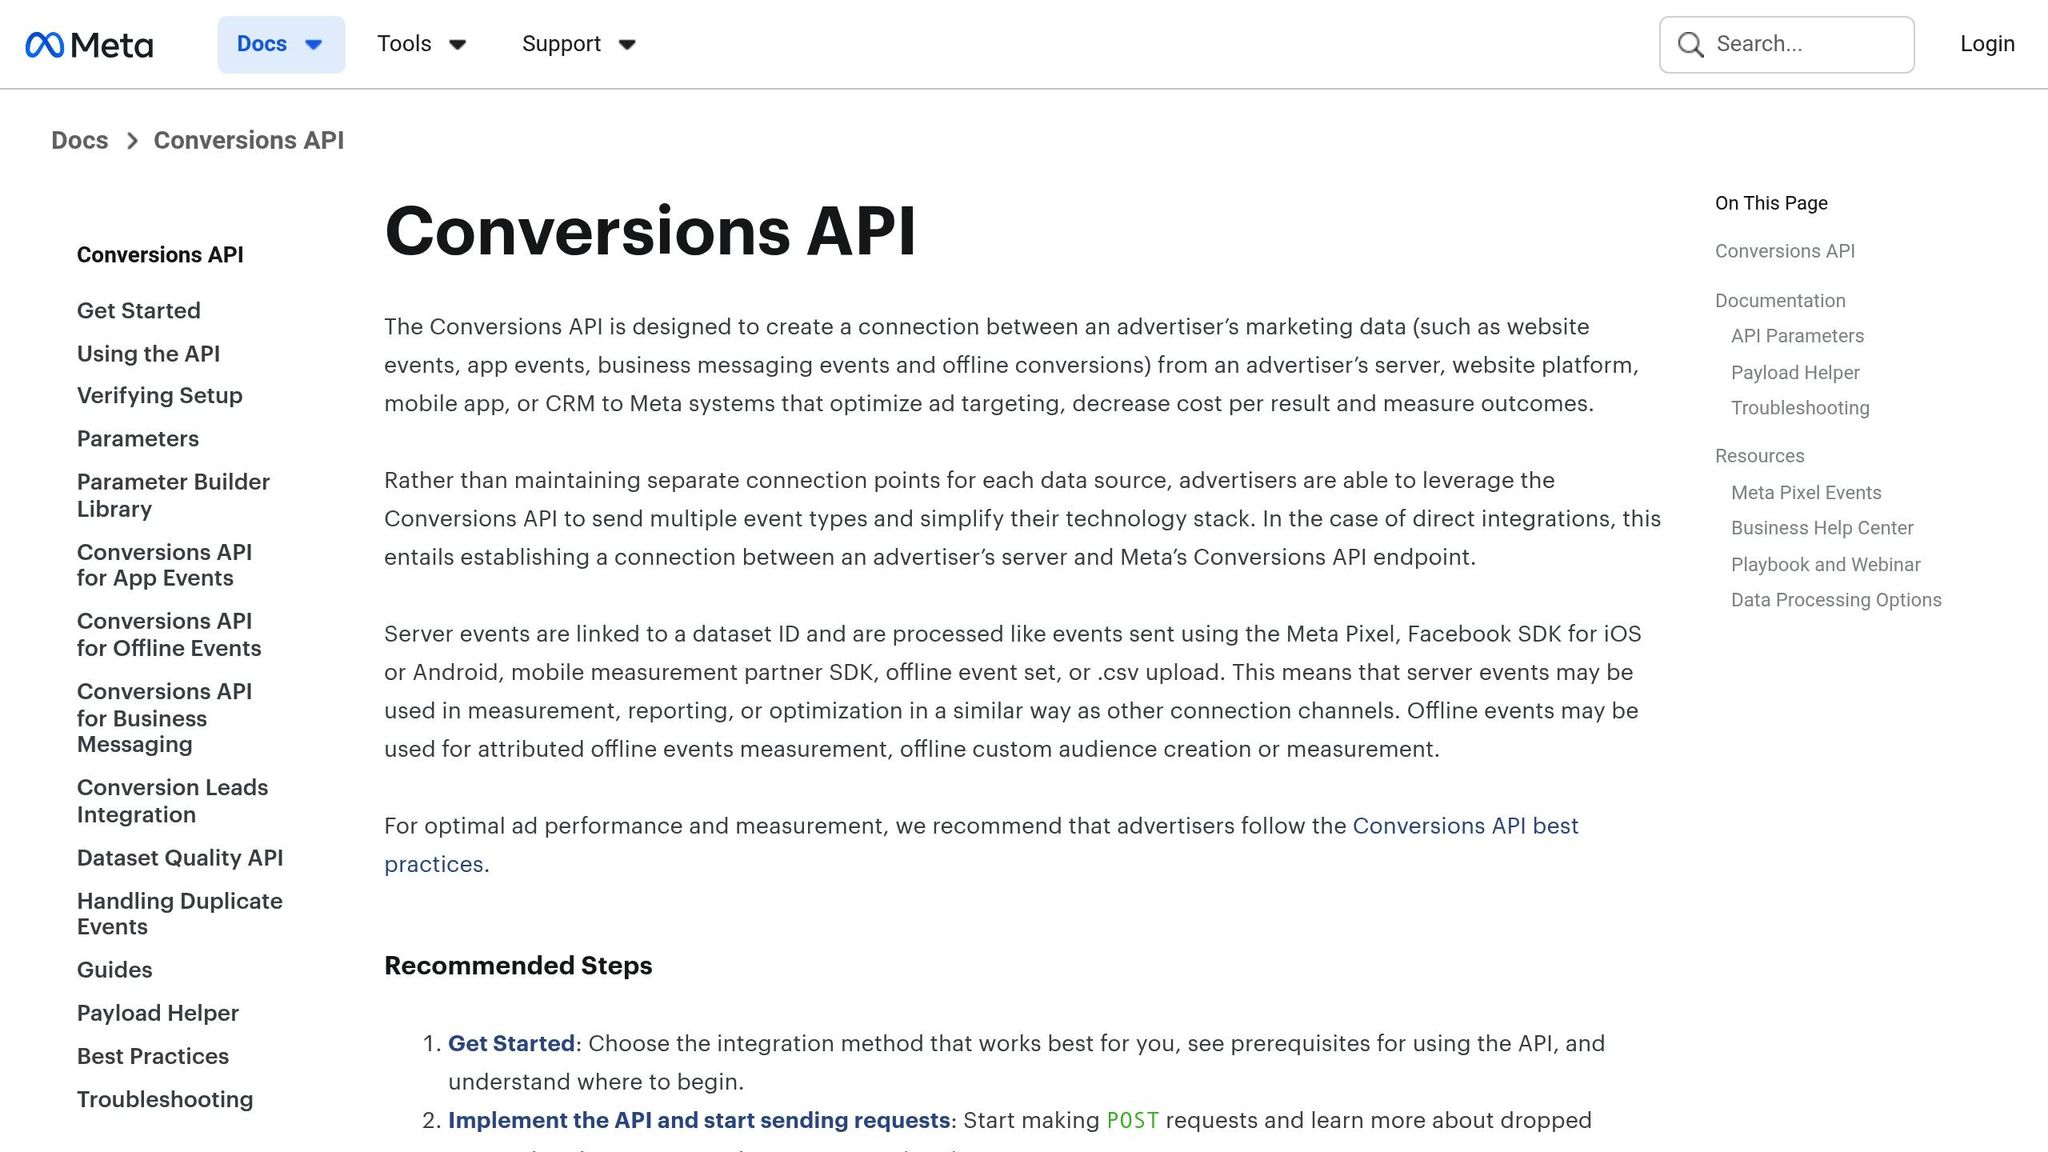Open Payload Helper under Documentation
The height and width of the screenshot is (1152, 2048).
1795,372
